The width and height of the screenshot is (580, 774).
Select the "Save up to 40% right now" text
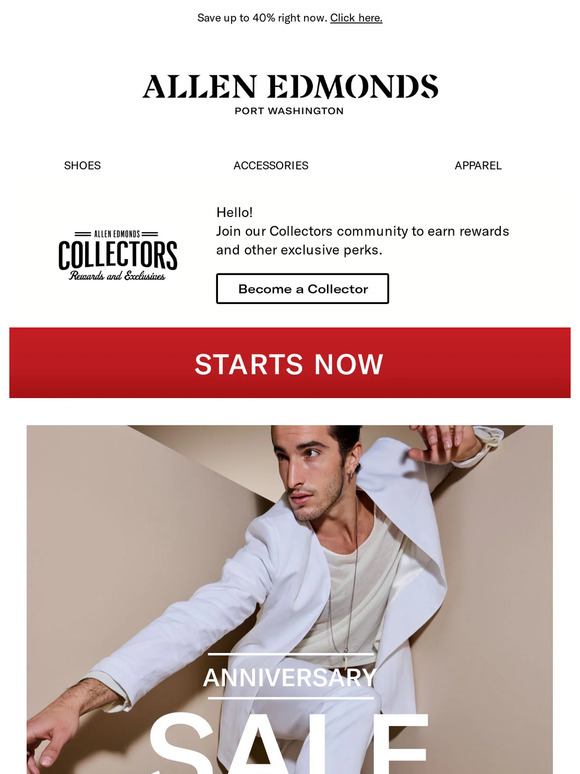(262, 18)
